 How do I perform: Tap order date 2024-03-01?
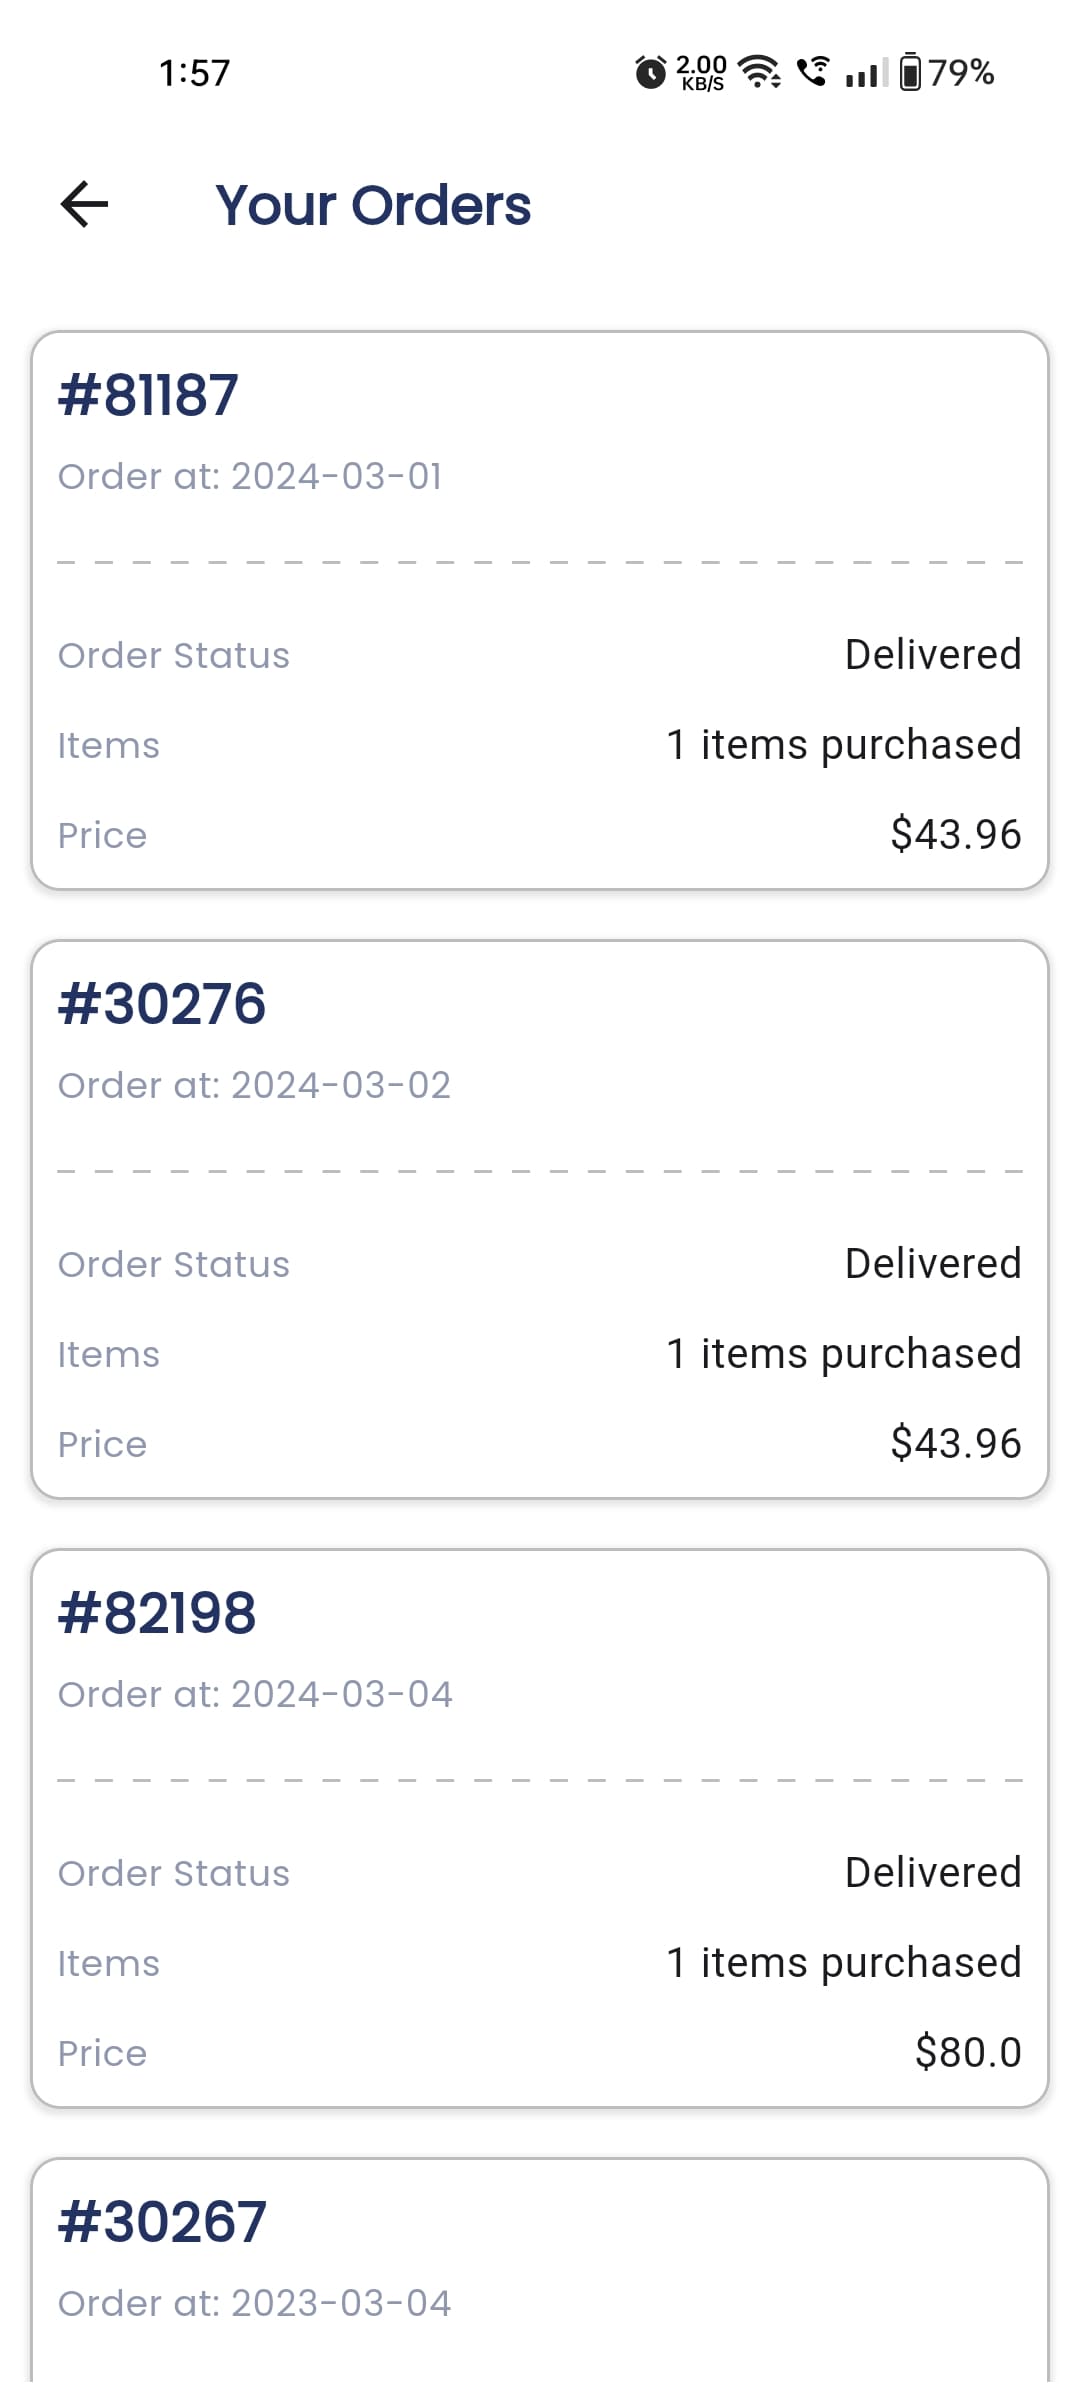click(250, 476)
